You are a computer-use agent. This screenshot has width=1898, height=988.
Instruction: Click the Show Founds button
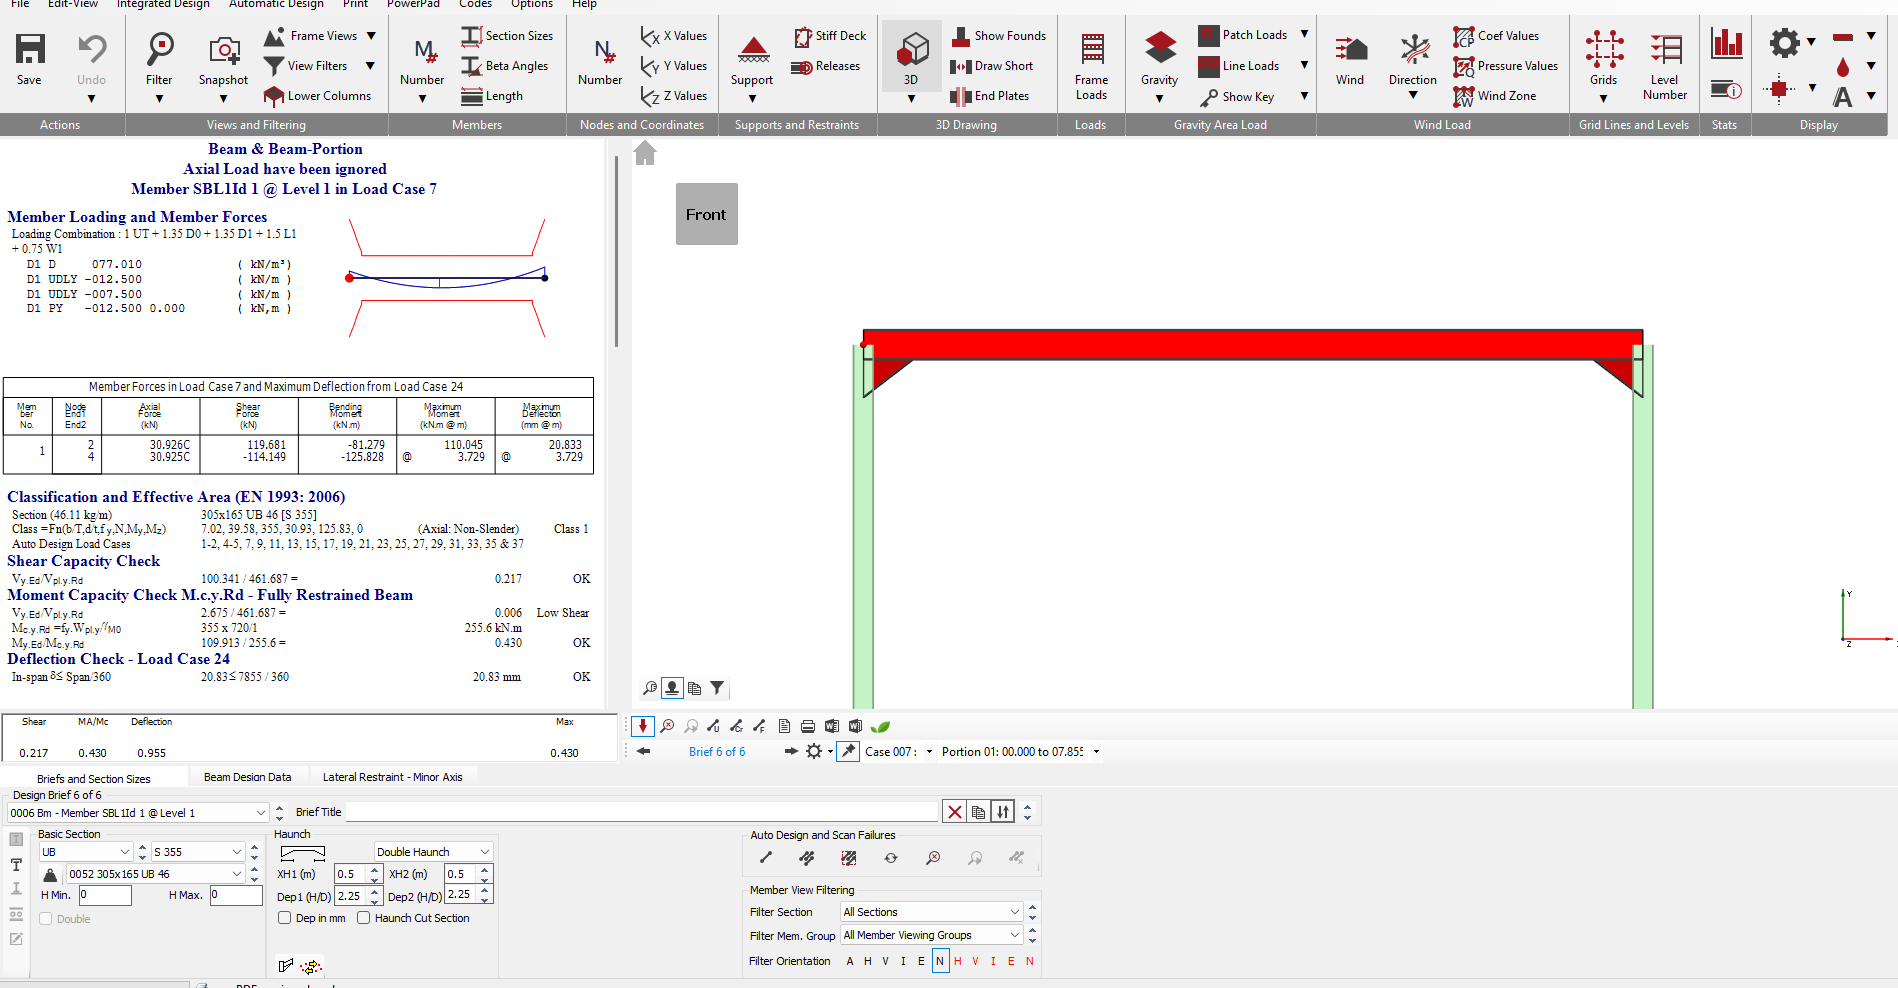pos(1000,36)
